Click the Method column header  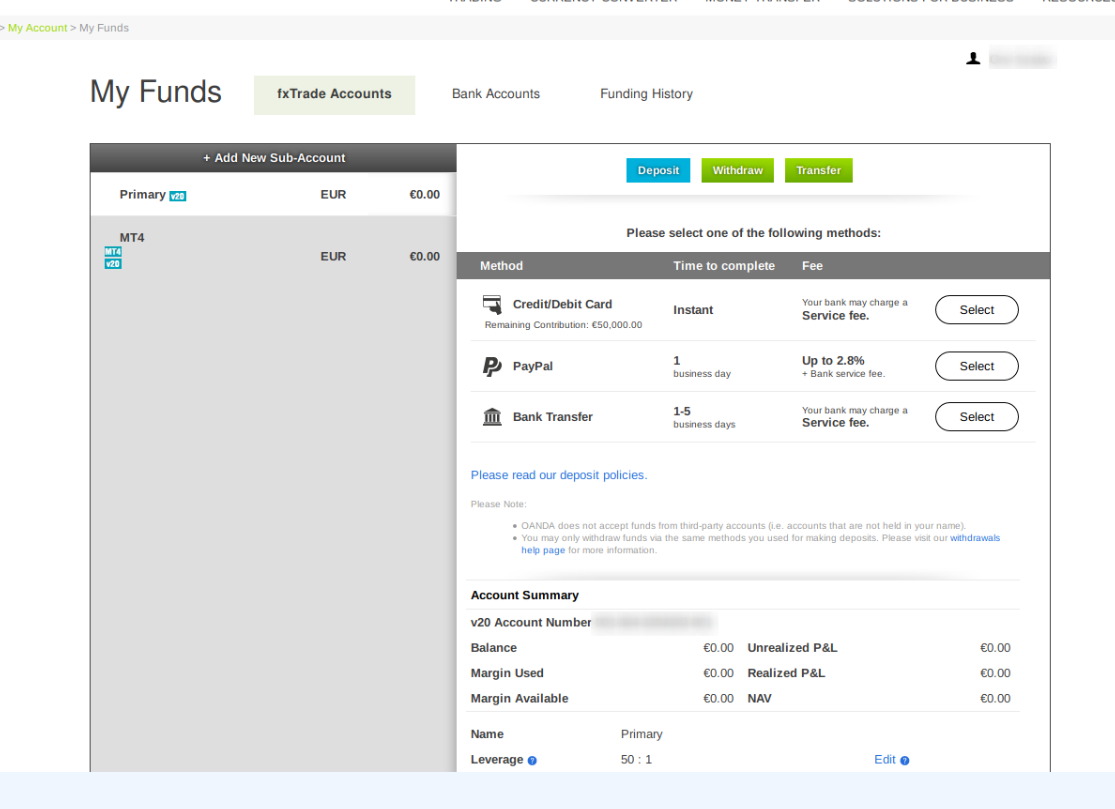point(501,266)
